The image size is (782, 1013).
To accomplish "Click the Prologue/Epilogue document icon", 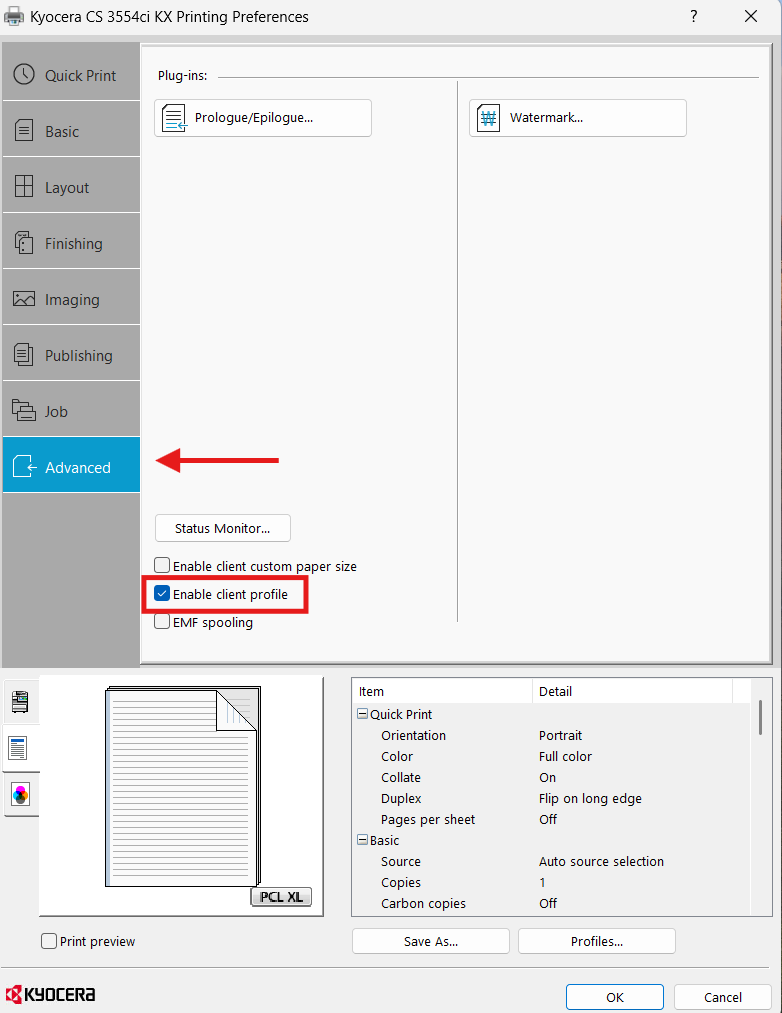I will [174, 118].
